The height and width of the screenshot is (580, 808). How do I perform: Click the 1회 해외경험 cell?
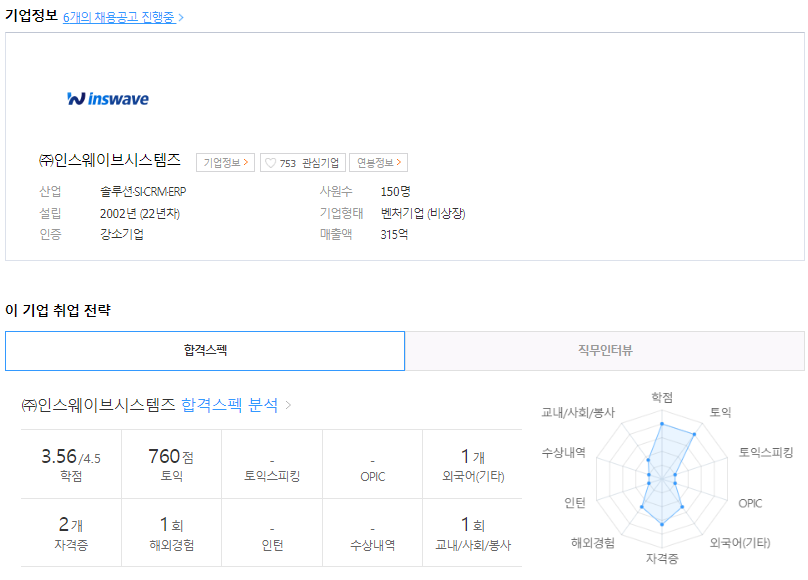pyautogui.click(x=172, y=533)
